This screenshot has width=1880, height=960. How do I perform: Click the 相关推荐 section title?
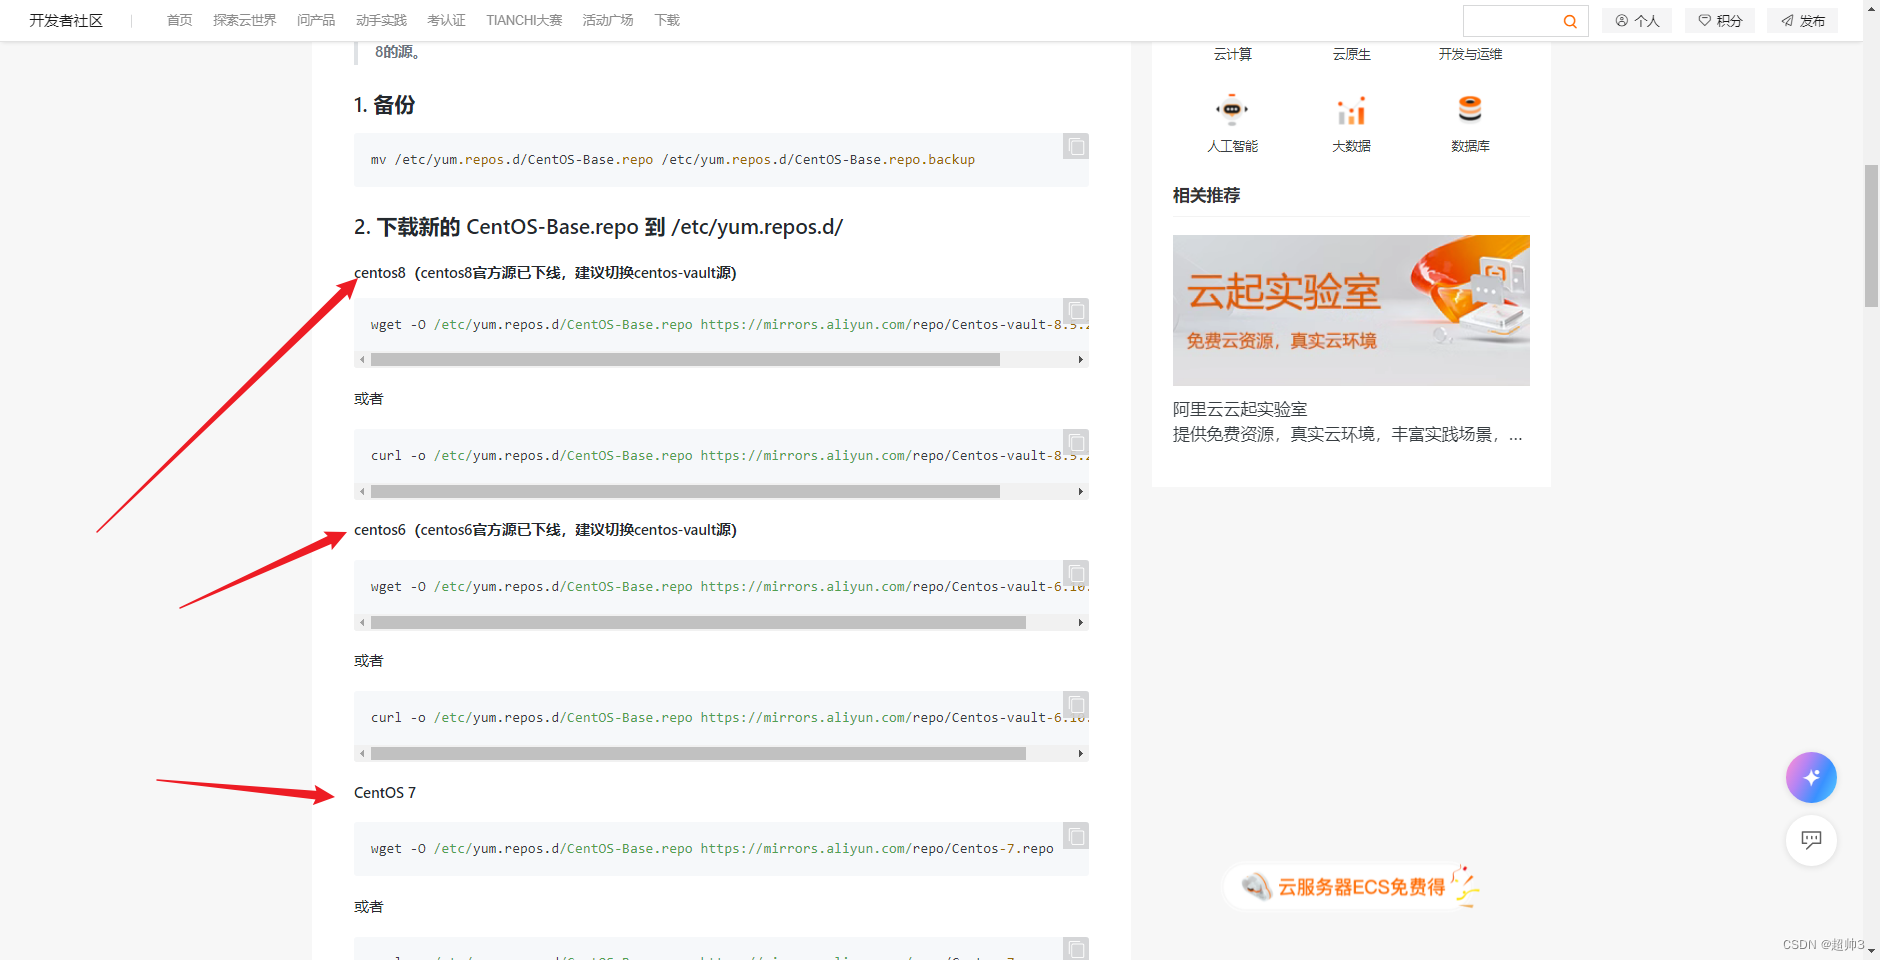(1206, 196)
